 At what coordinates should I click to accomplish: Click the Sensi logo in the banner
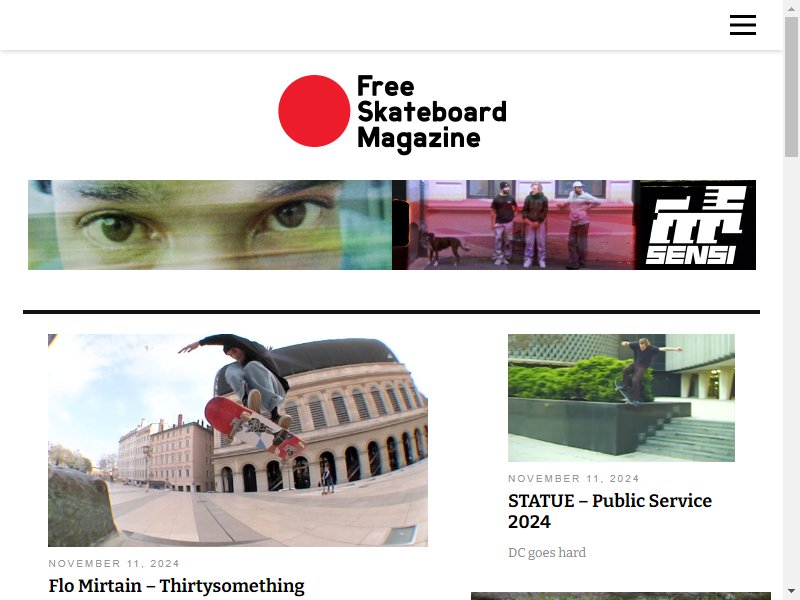[697, 225]
